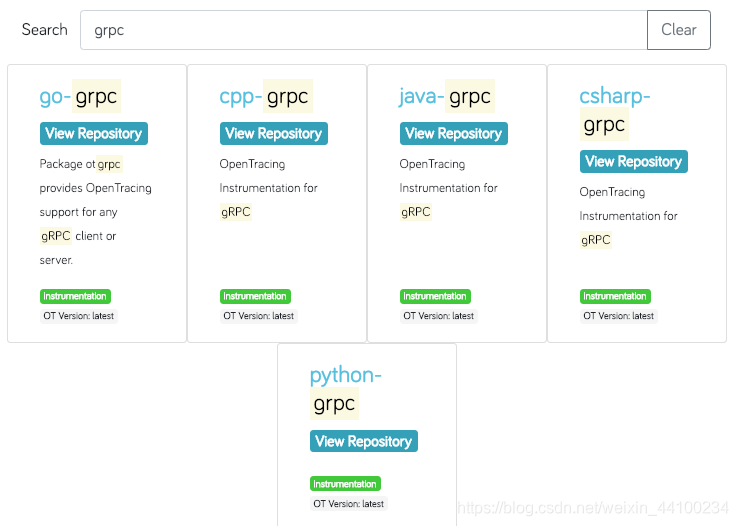The height and width of the screenshot is (526, 738).
Task: Click OT Version: latest on csharp-grpc card
Action: [618, 316]
